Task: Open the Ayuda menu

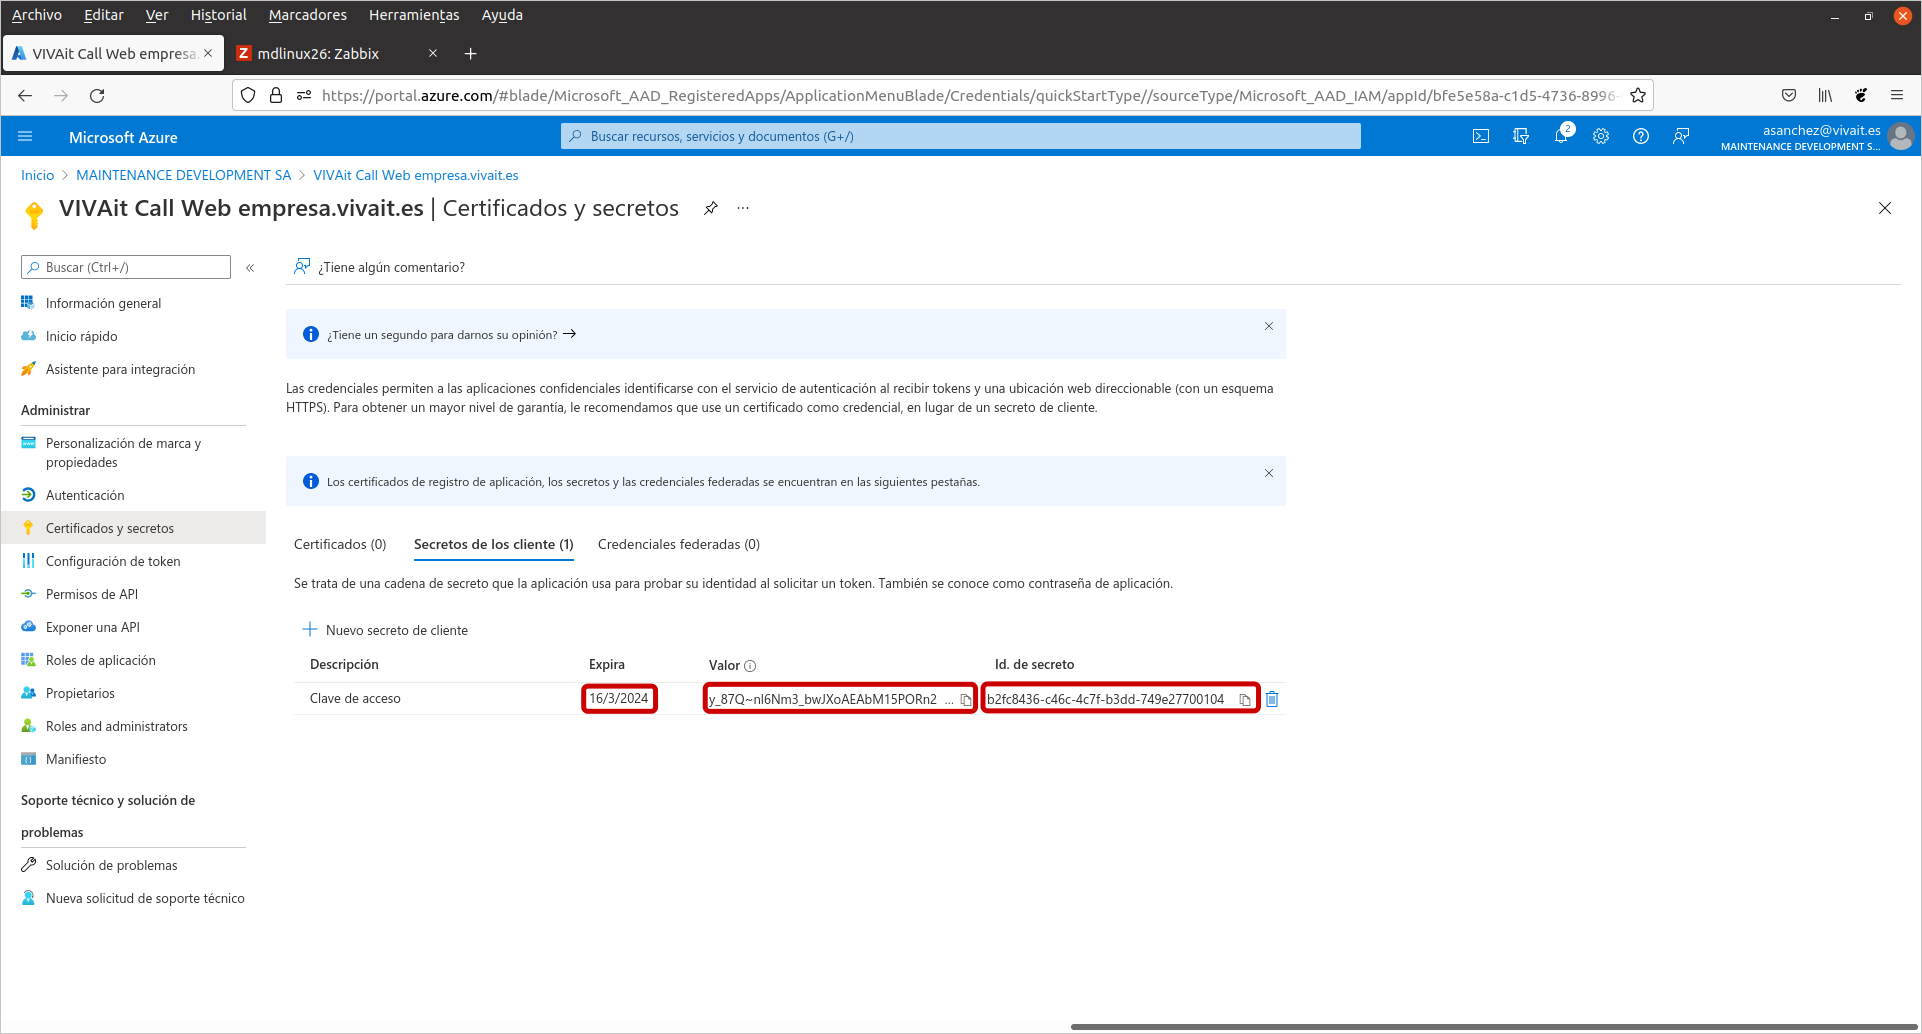Action: coord(502,15)
